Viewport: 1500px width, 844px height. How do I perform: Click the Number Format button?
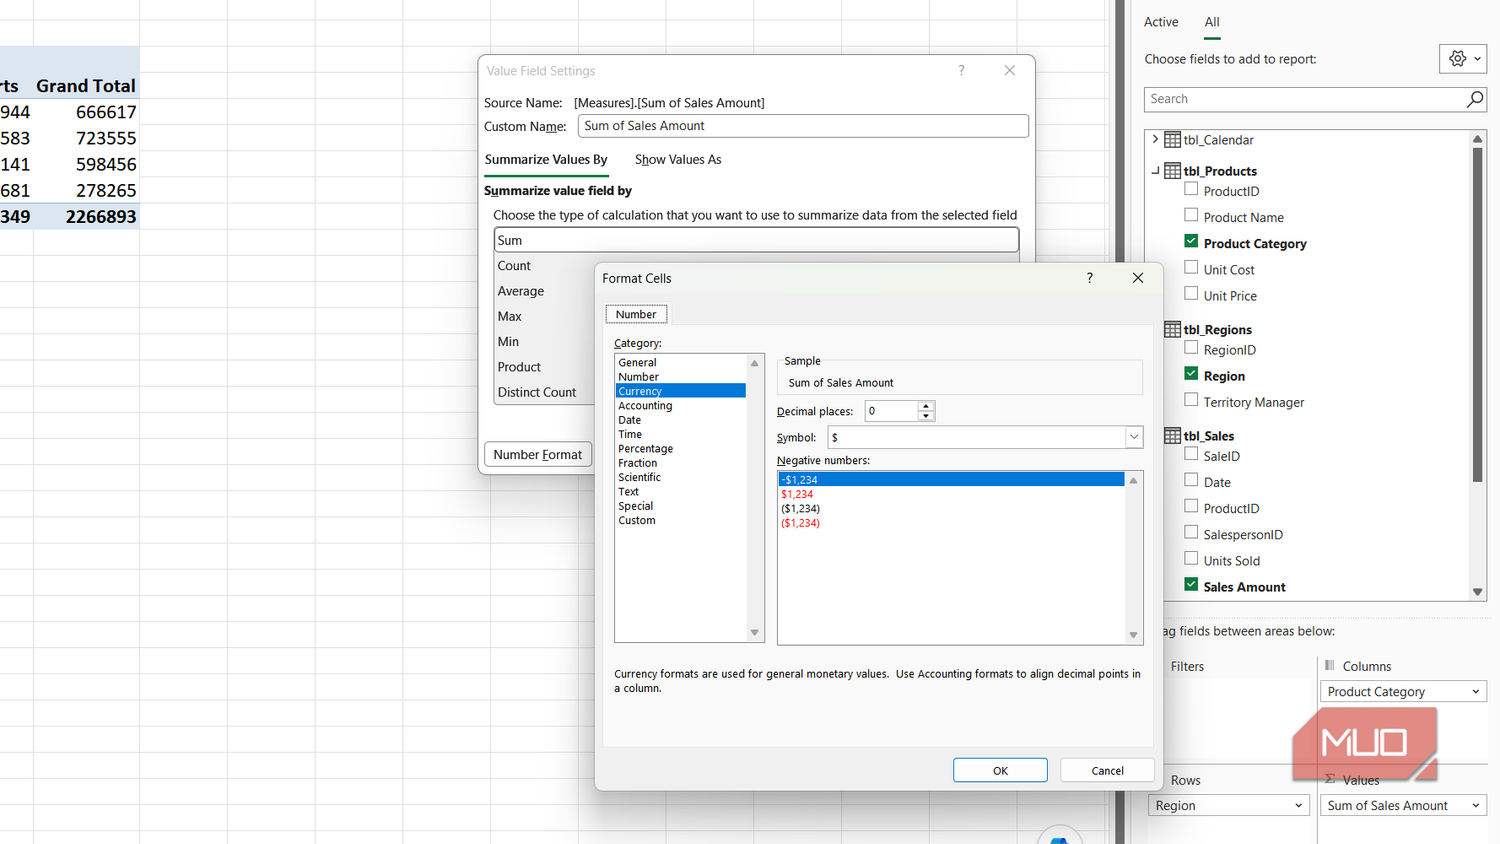click(x=538, y=454)
